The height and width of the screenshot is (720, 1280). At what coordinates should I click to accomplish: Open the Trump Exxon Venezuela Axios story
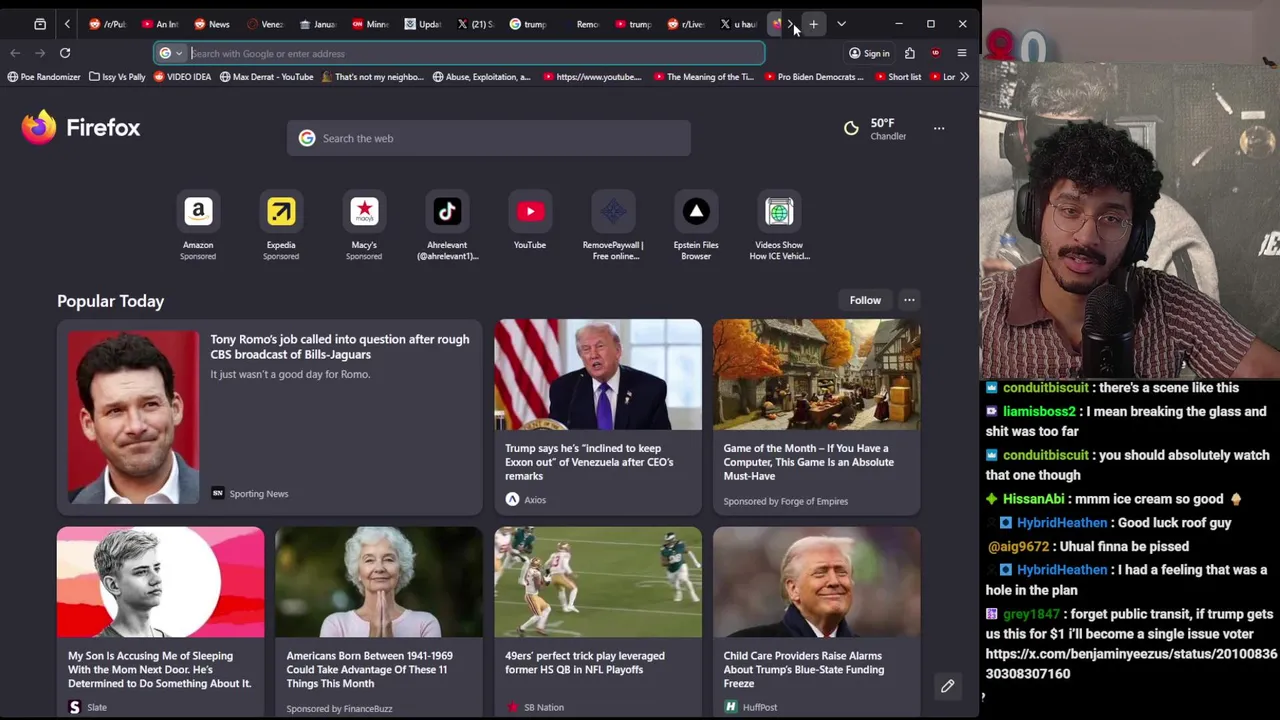point(598,417)
